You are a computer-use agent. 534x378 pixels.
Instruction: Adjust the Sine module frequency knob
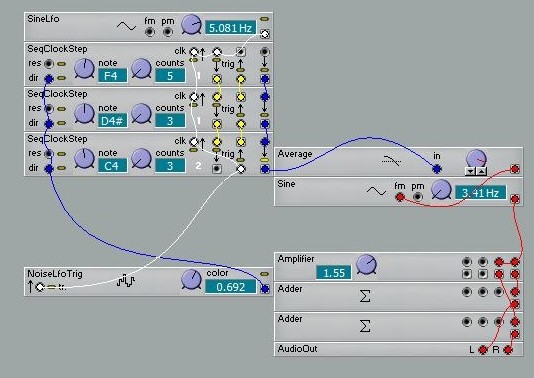click(x=441, y=190)
